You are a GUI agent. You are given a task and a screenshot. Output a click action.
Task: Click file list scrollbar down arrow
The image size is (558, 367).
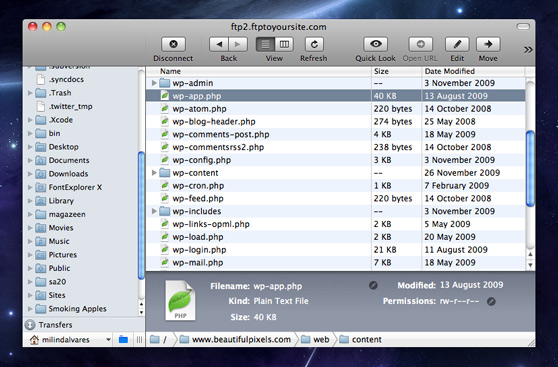coord(530,265)
